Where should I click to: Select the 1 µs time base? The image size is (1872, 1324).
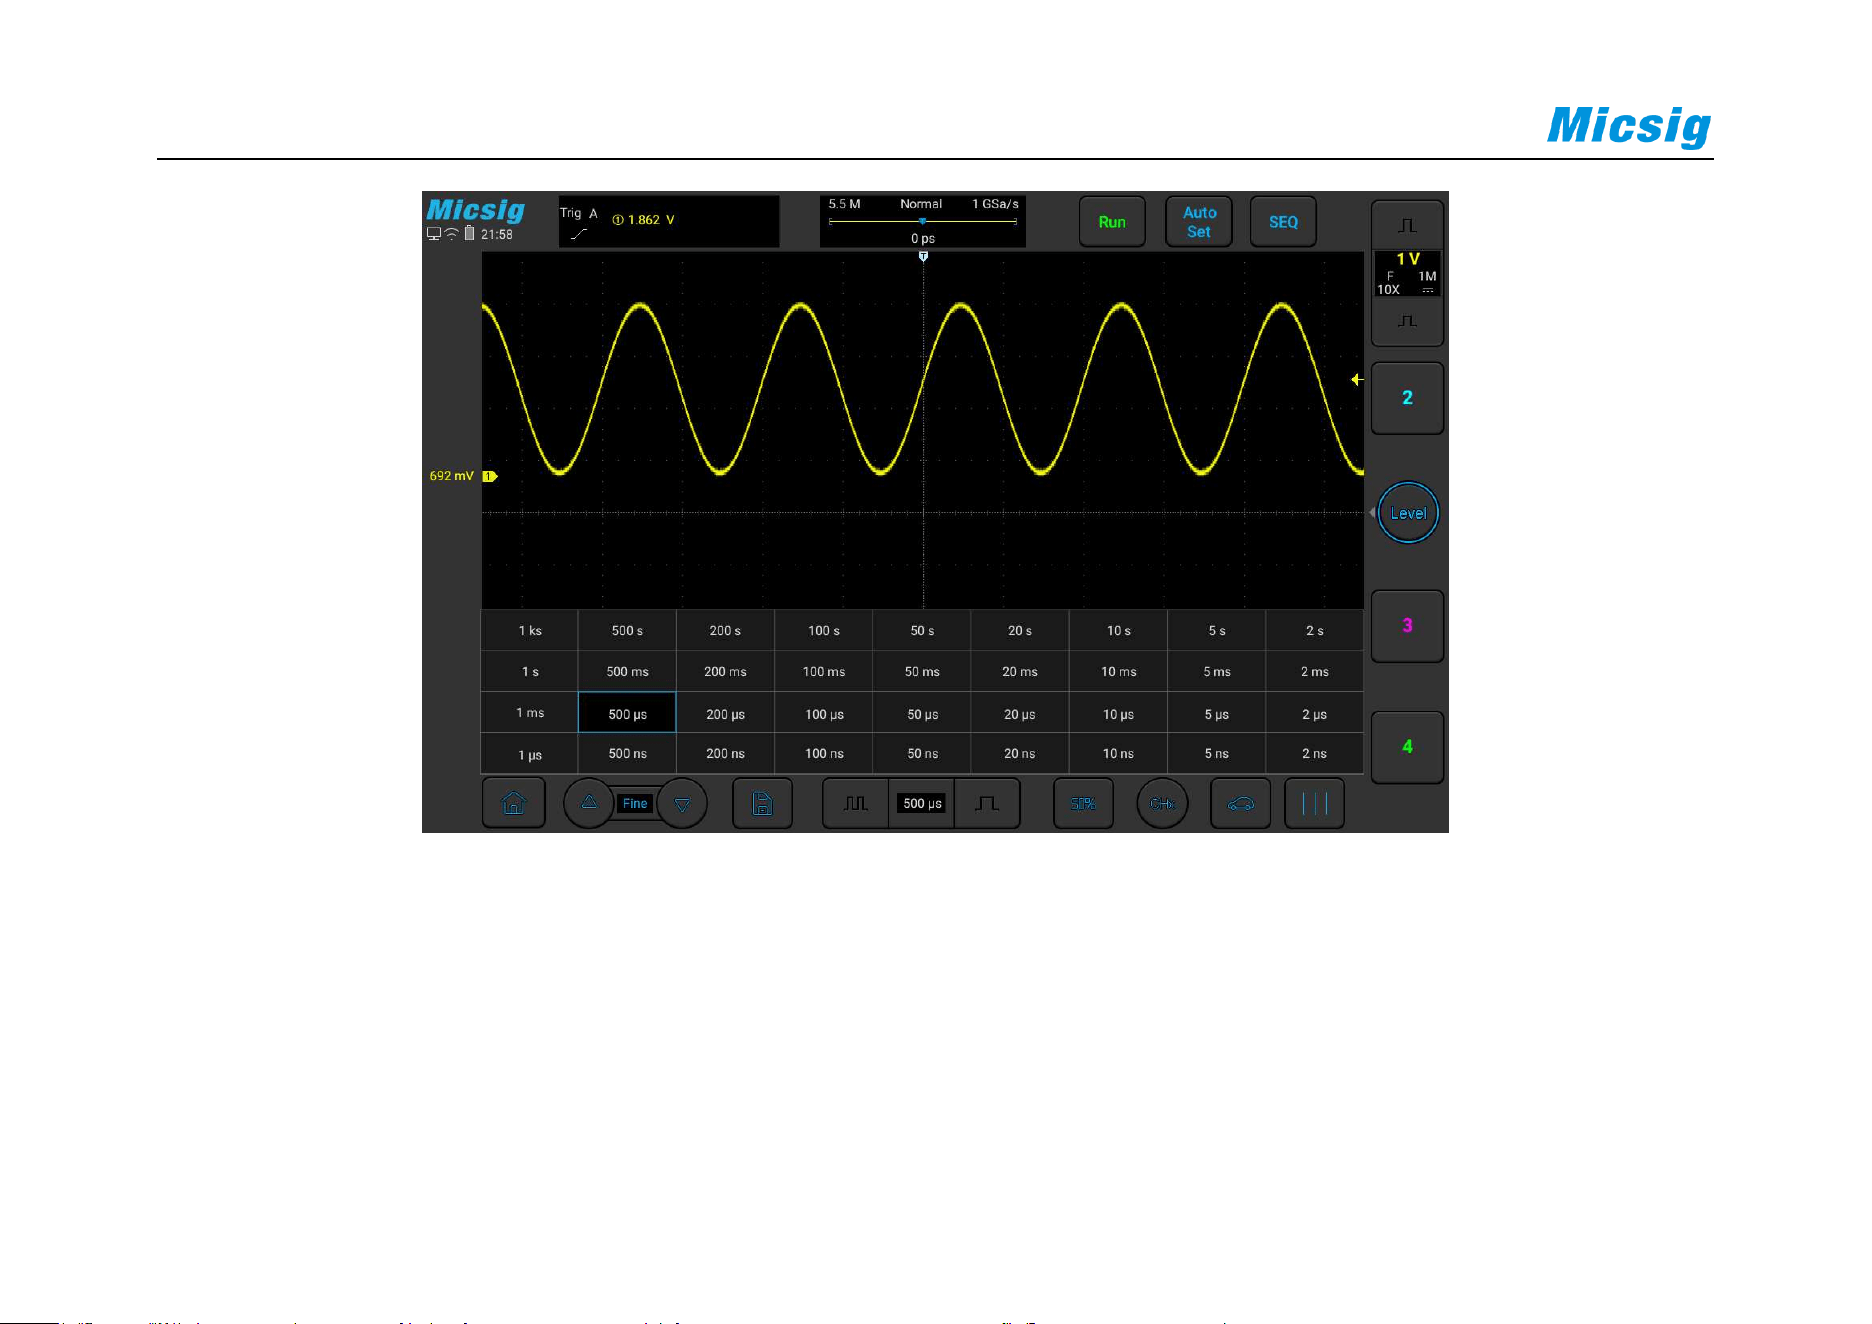pos(530,754)
